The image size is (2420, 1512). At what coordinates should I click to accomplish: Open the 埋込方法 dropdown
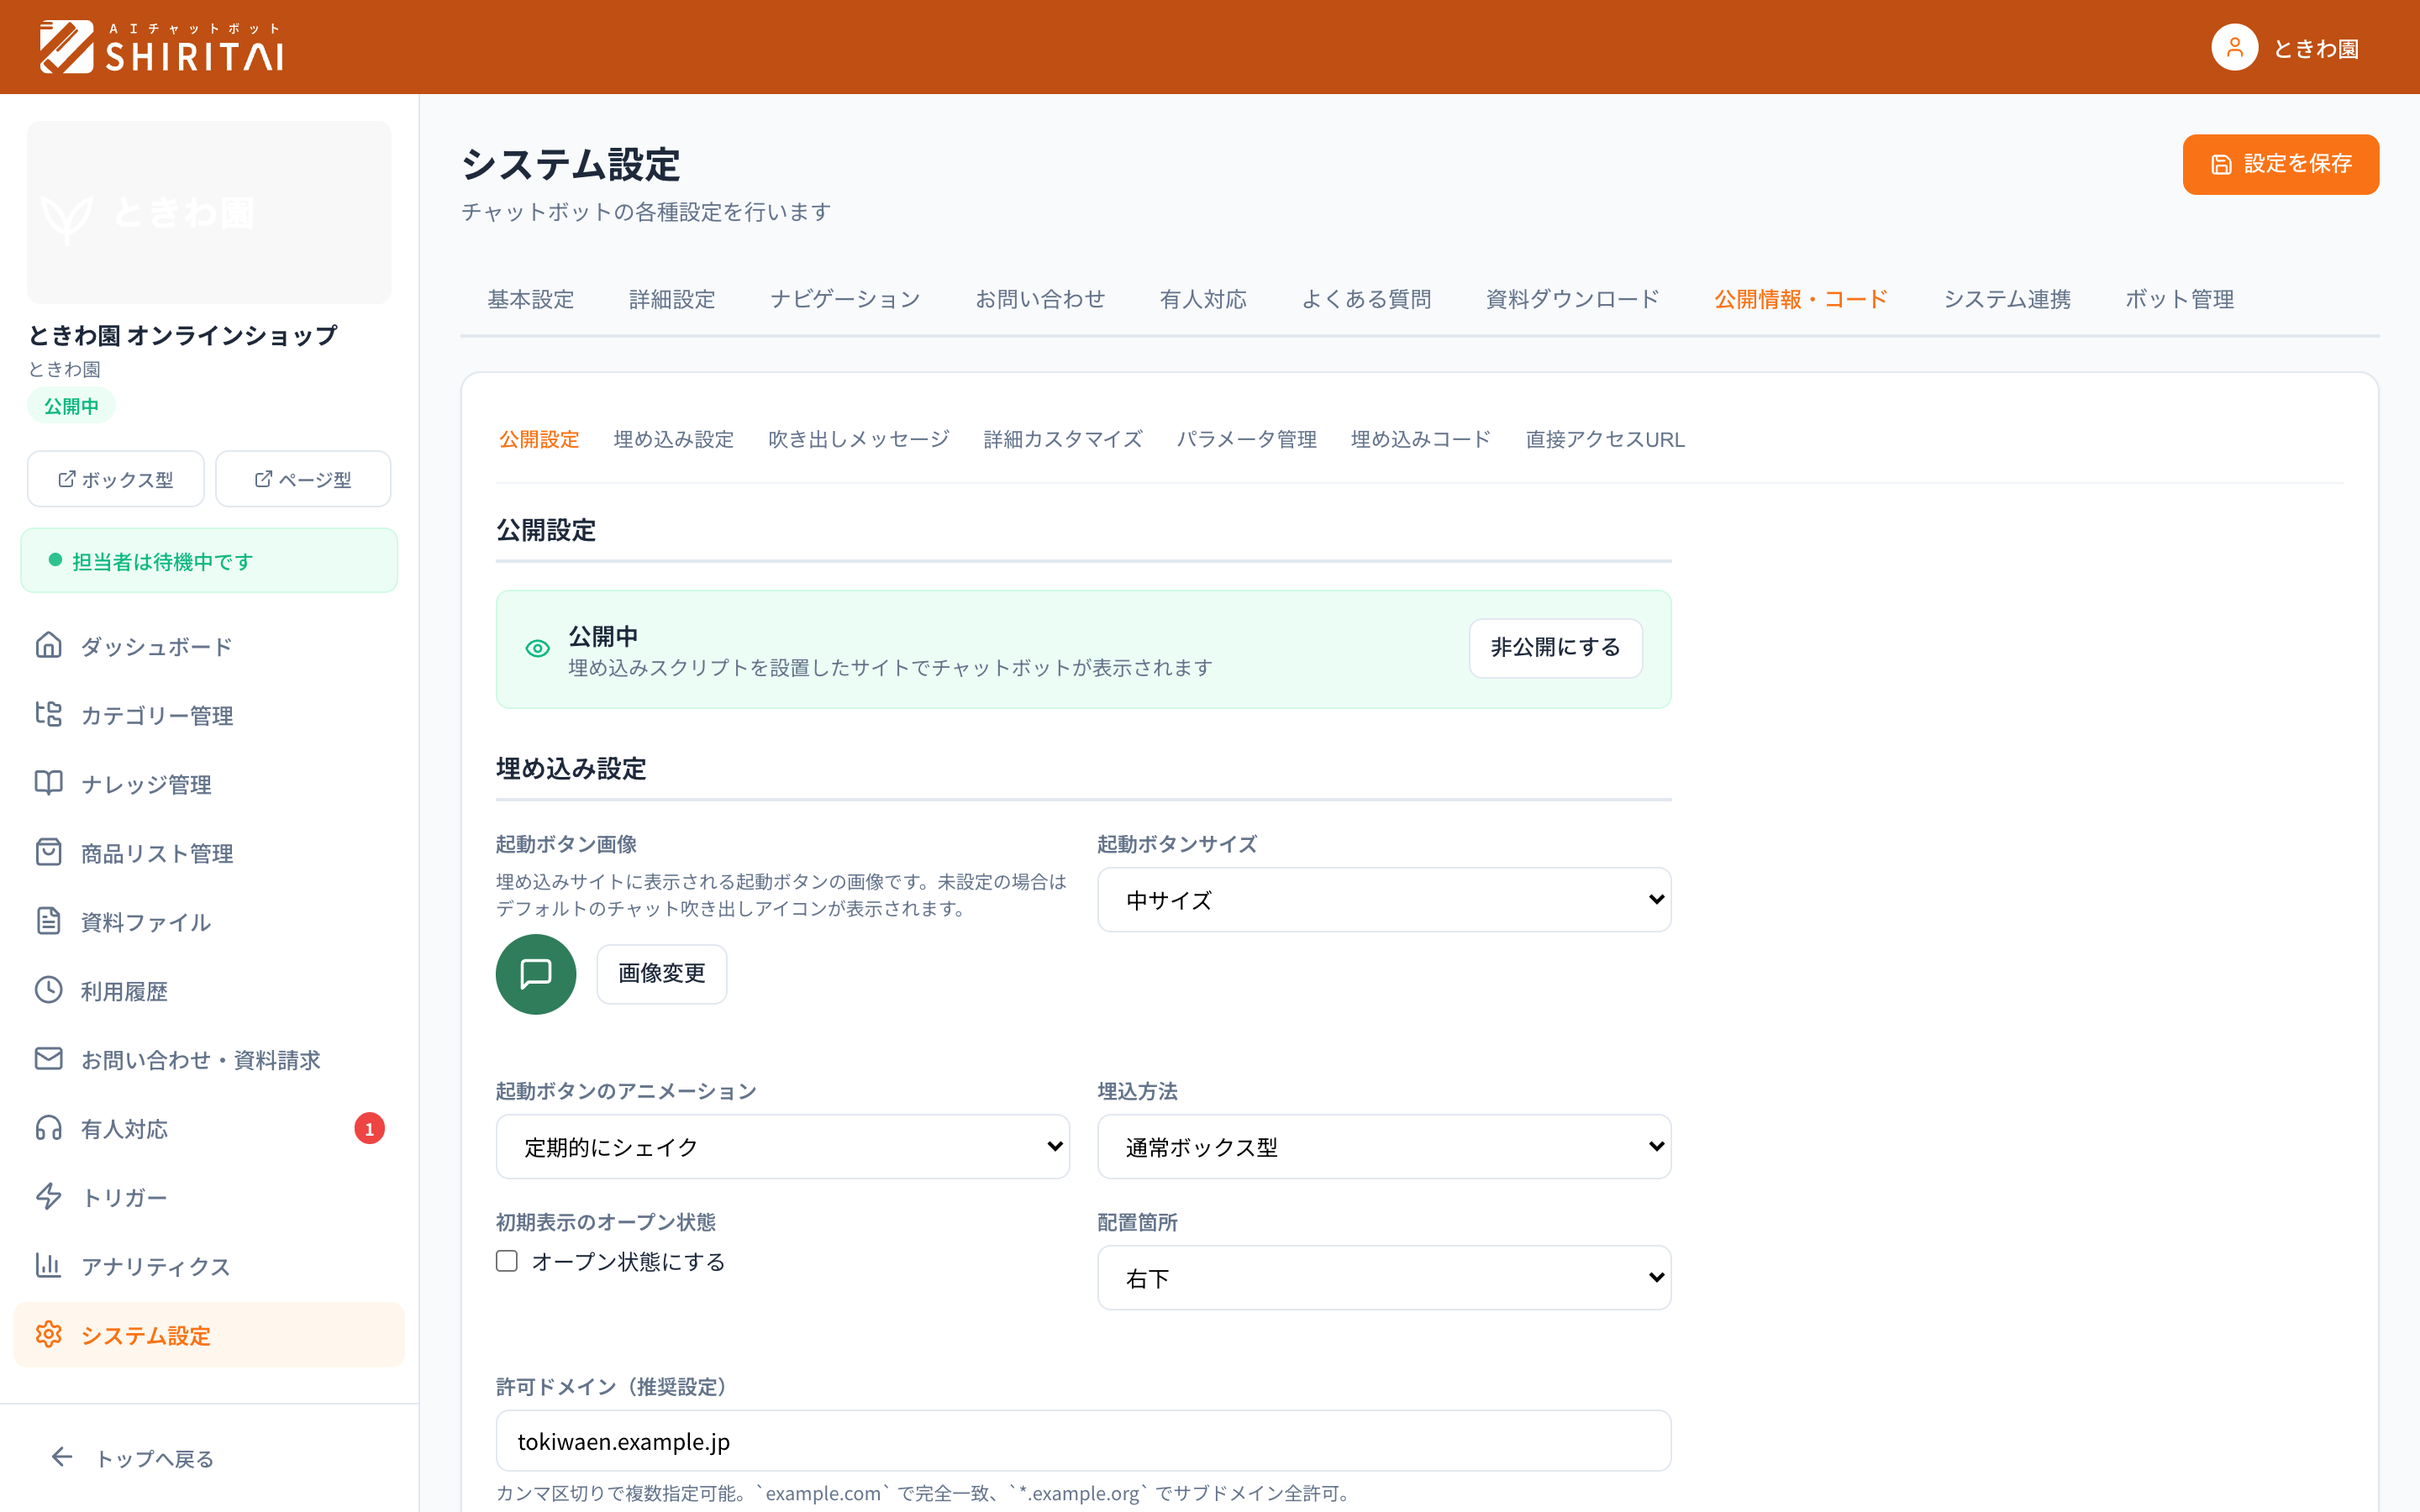coord(1384,1147)
